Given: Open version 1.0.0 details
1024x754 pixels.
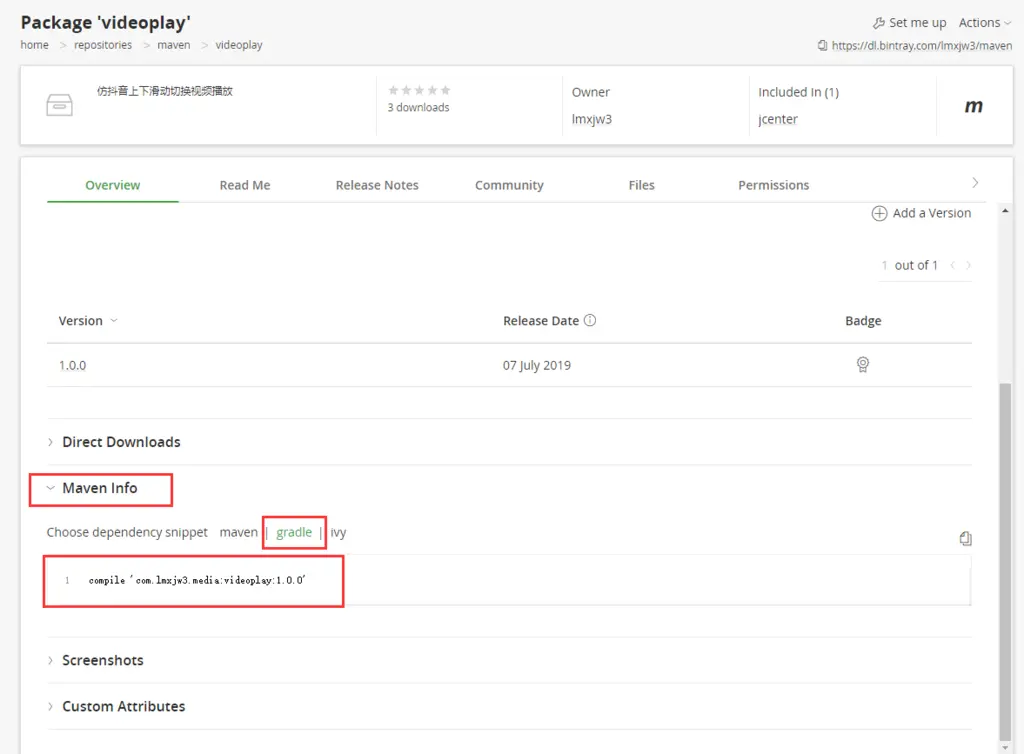Looking at the screenshot, I should pyautogui.click(x=72, y=366).
